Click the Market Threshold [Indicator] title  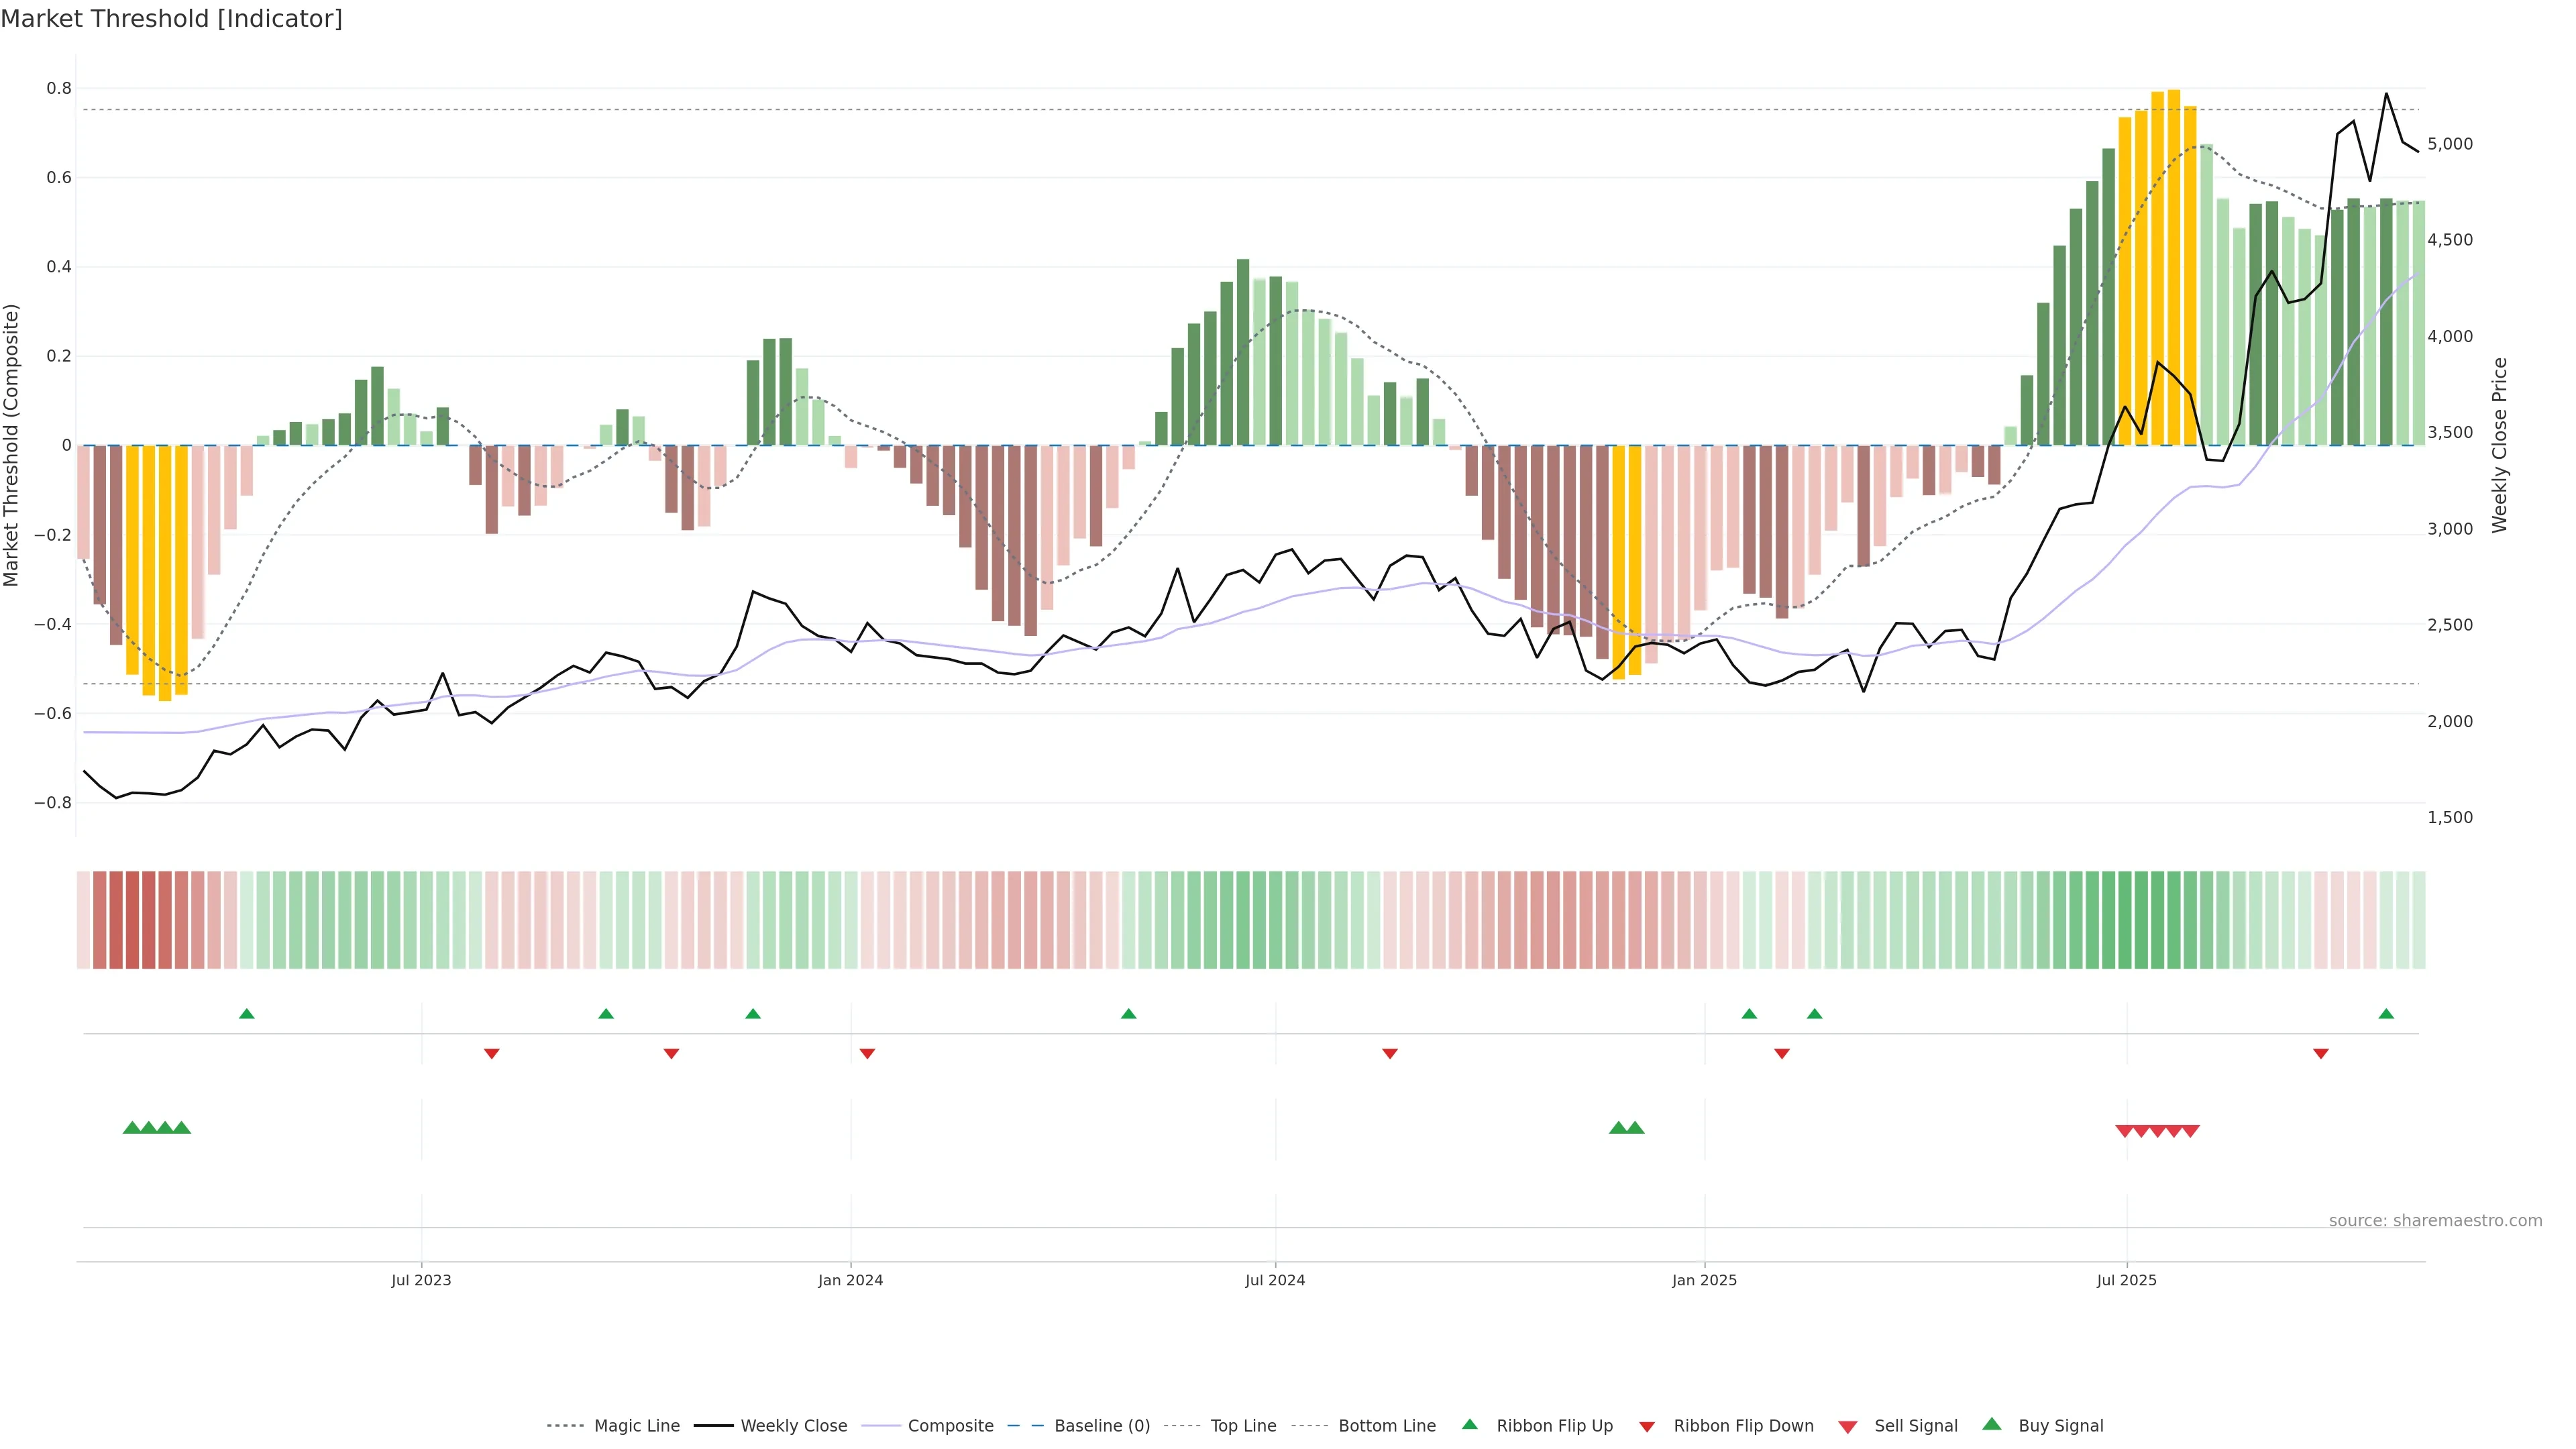coord(171,19)
